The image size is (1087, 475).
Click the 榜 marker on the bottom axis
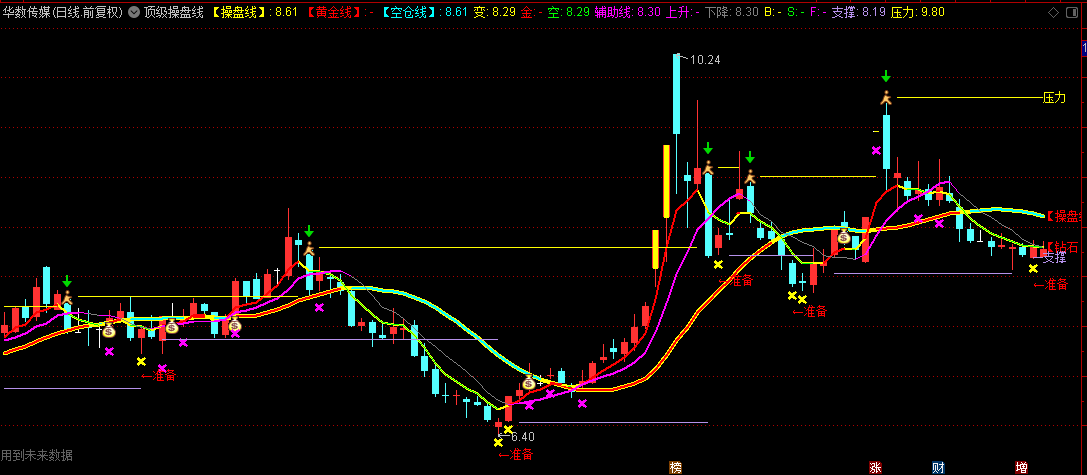(x=675, y=467)
